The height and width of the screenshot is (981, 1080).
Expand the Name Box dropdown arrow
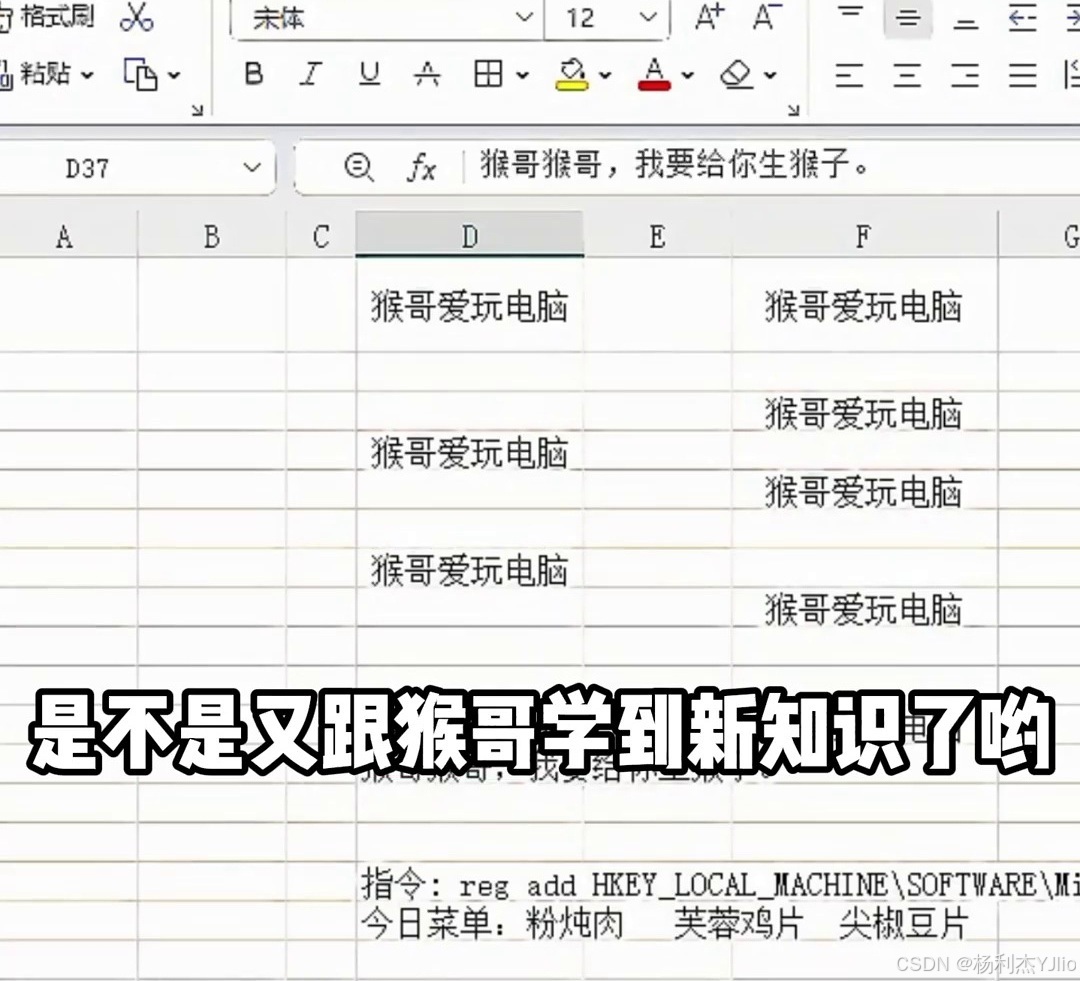click(x=252, y=167)
